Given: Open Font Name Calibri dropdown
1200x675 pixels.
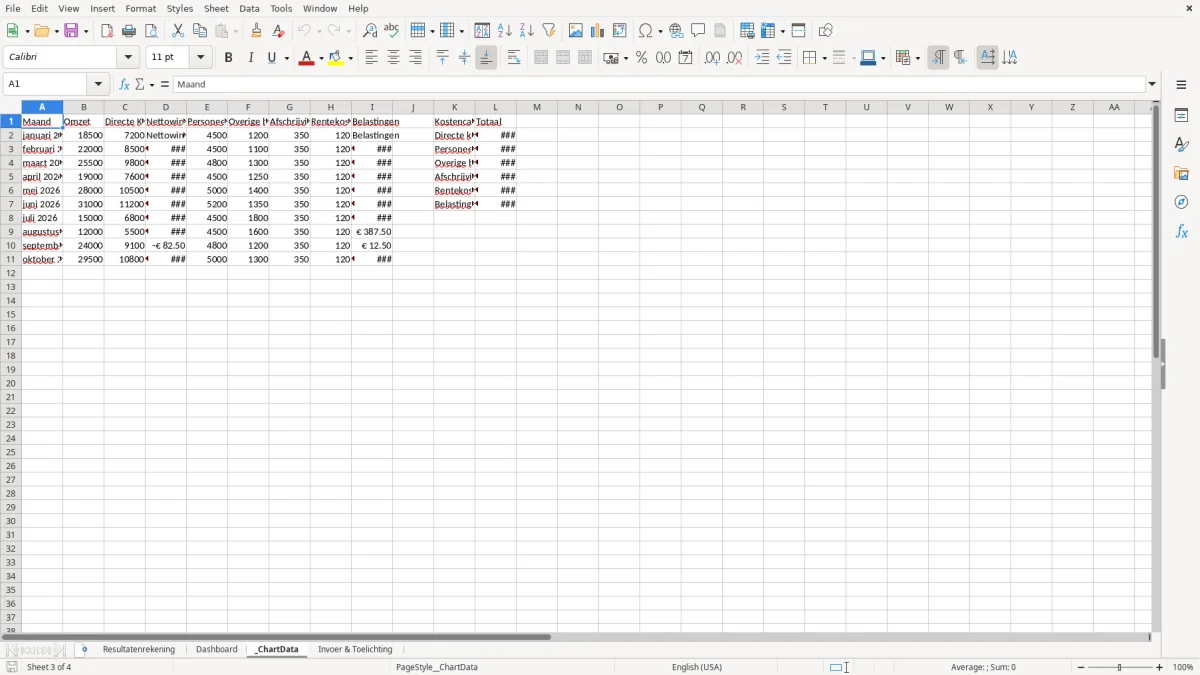Looking at the screenshot, I should pos(128,58).
